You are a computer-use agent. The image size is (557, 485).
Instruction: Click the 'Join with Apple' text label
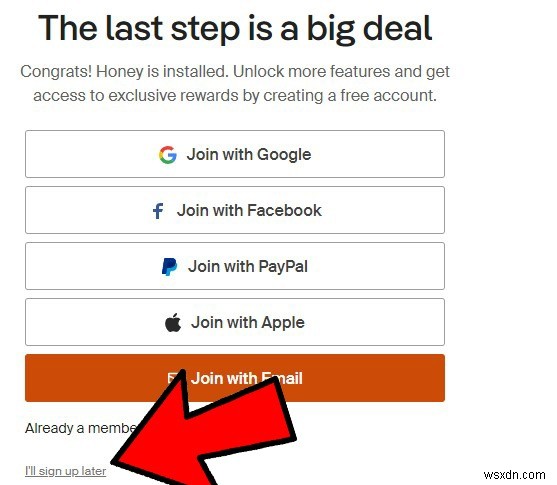click(x=248, y=323)
